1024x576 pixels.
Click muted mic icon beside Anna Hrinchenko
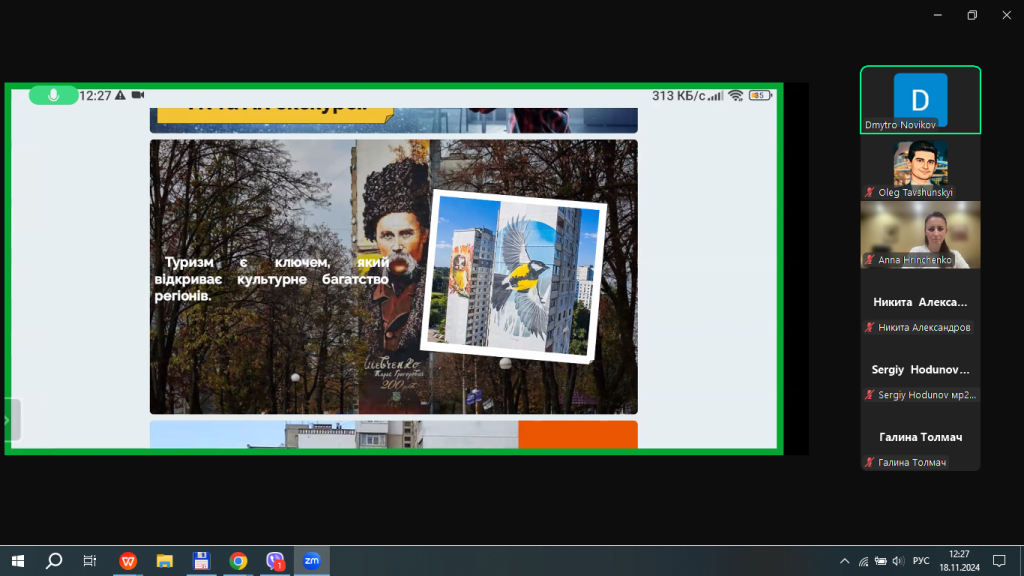[x=870, y=259]
